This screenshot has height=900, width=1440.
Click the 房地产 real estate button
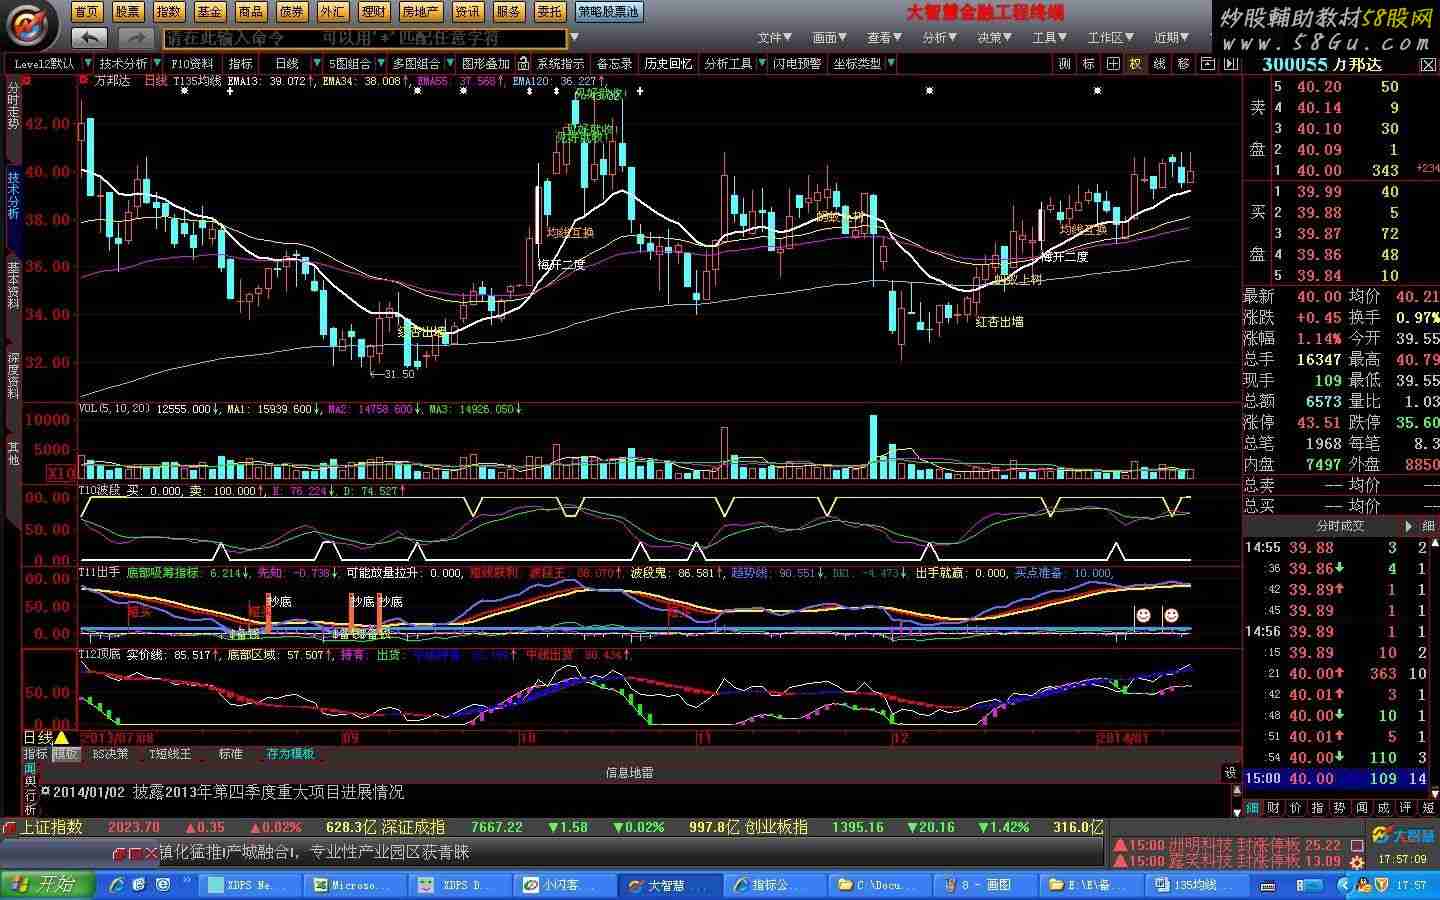pos(420,12)
